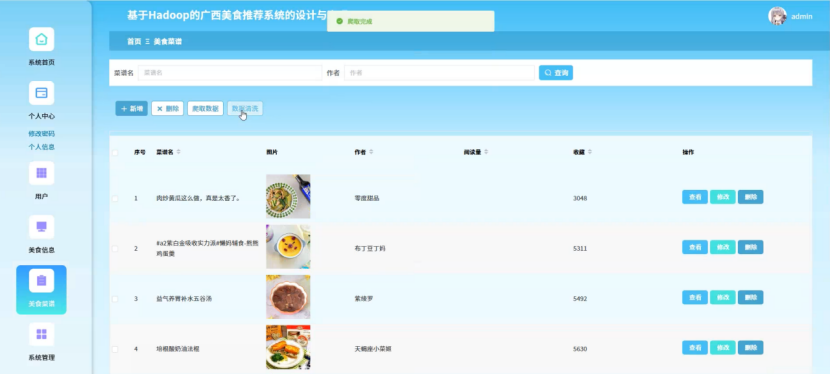Tick the checkbox for row 1

click(115, 198)
